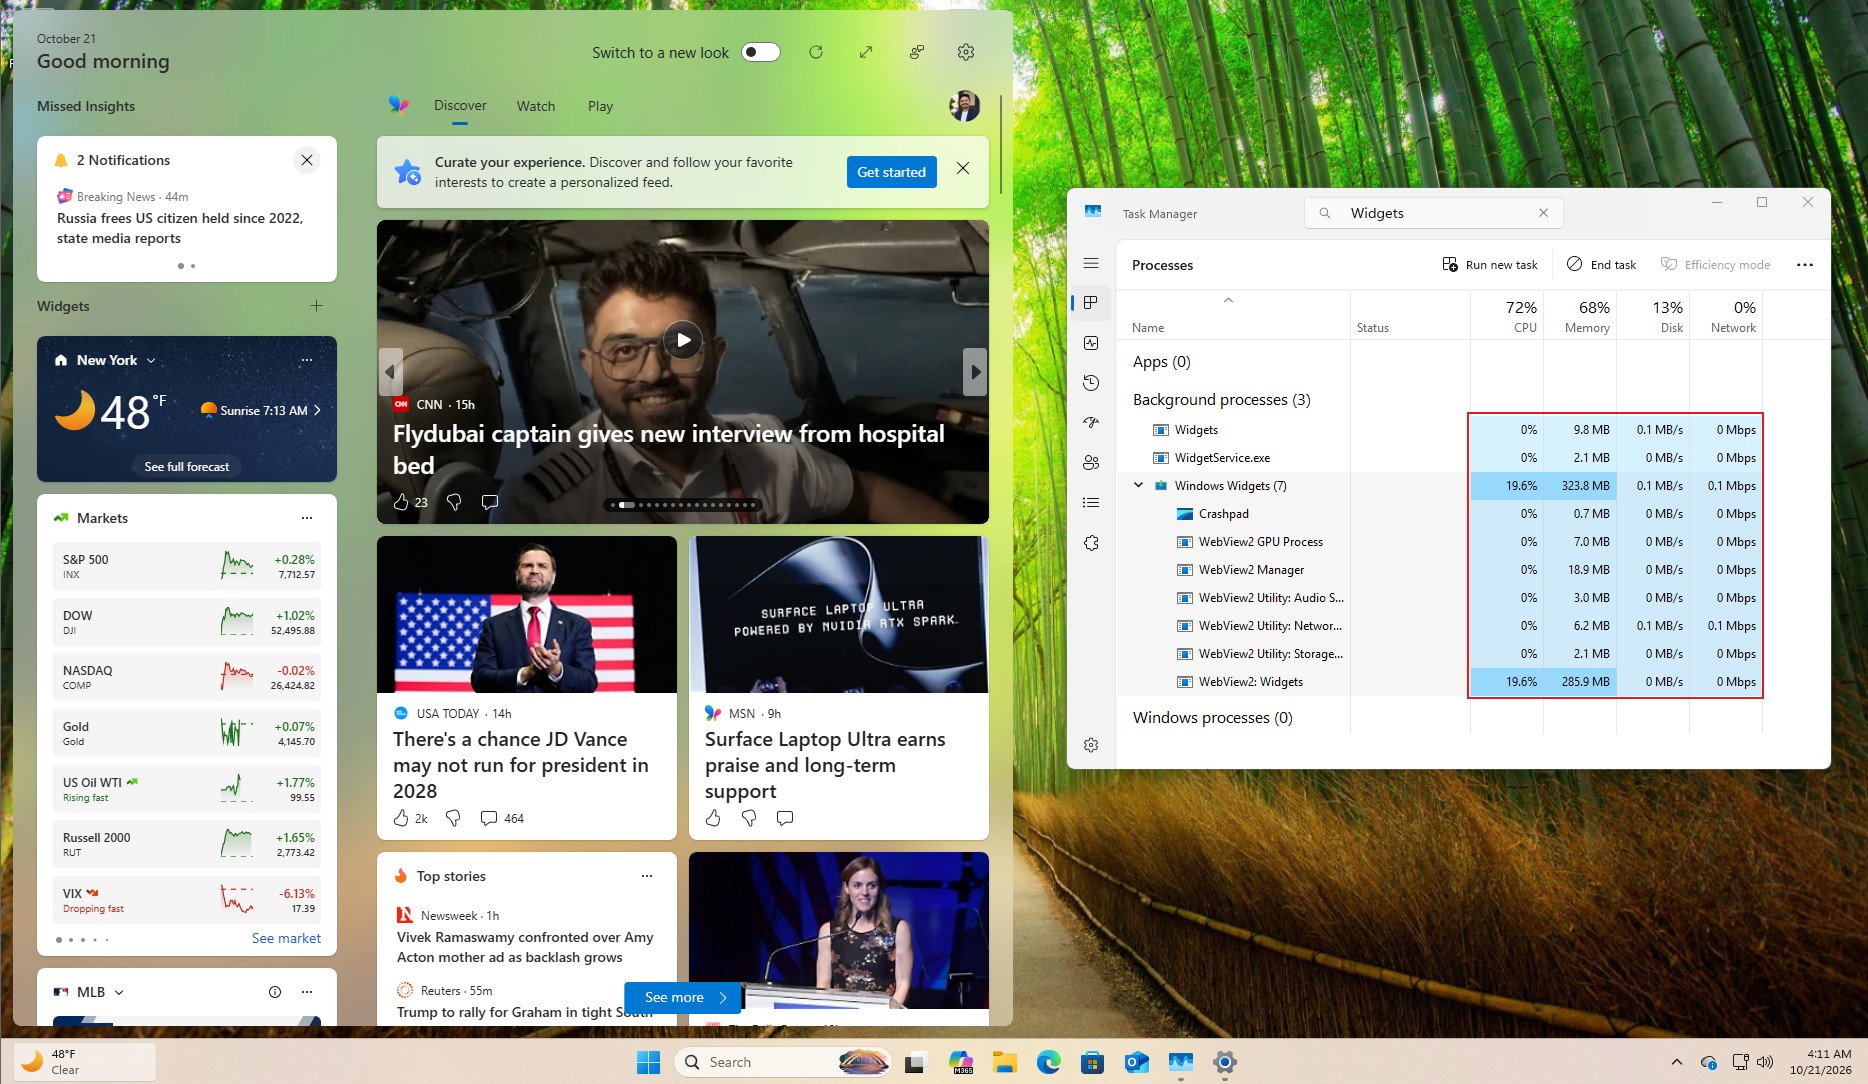Click End task in Task Manager
1868x1084 pixels.
pyautogui.click(x=1601, y=265)
